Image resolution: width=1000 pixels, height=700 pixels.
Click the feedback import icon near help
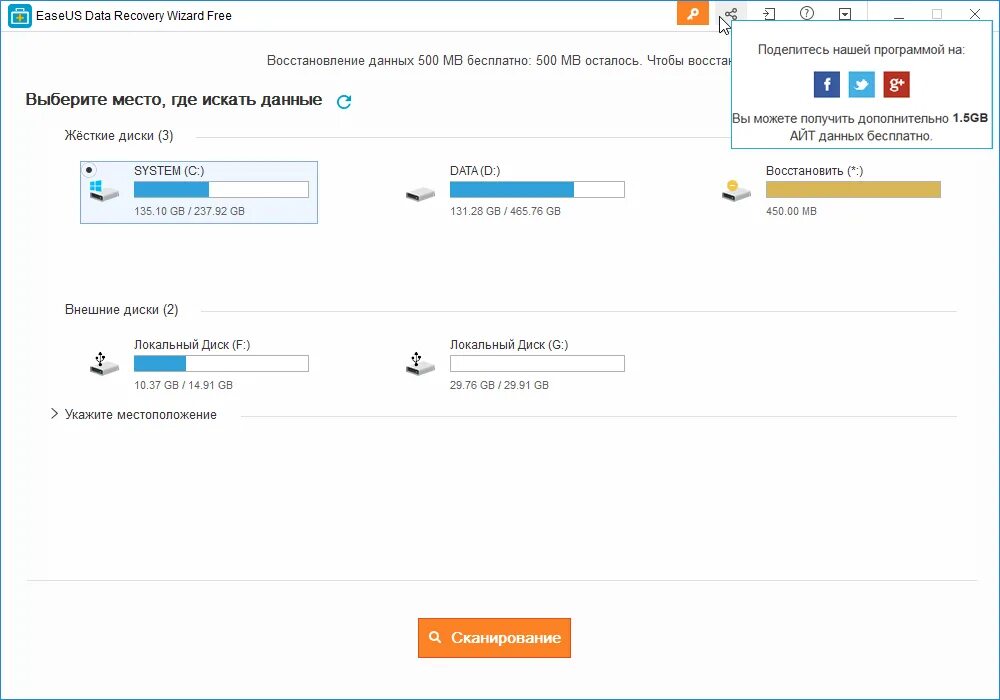pyautogui.click(x=768, y=14)
